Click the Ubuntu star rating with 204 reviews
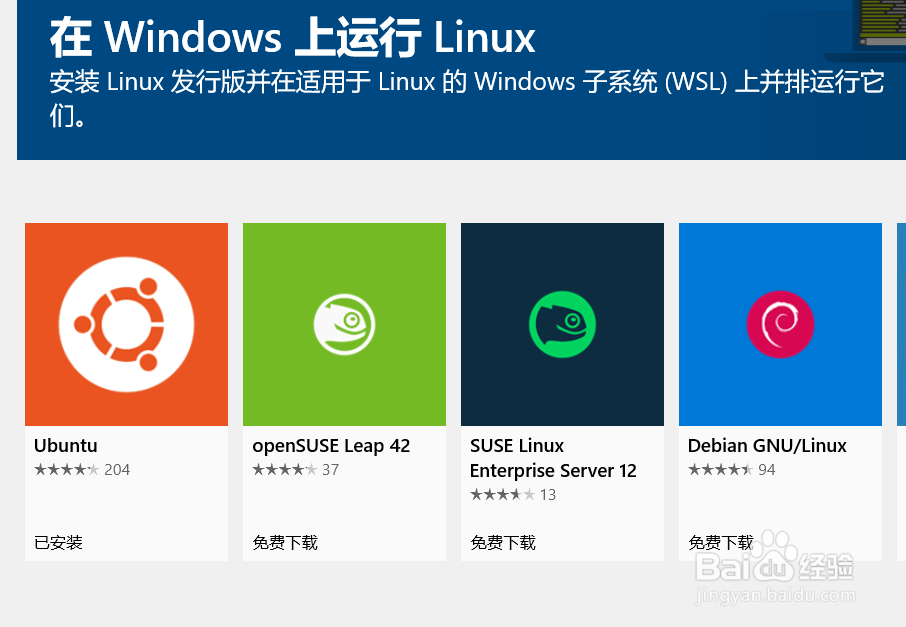The image size is (906, 627). 82,470
